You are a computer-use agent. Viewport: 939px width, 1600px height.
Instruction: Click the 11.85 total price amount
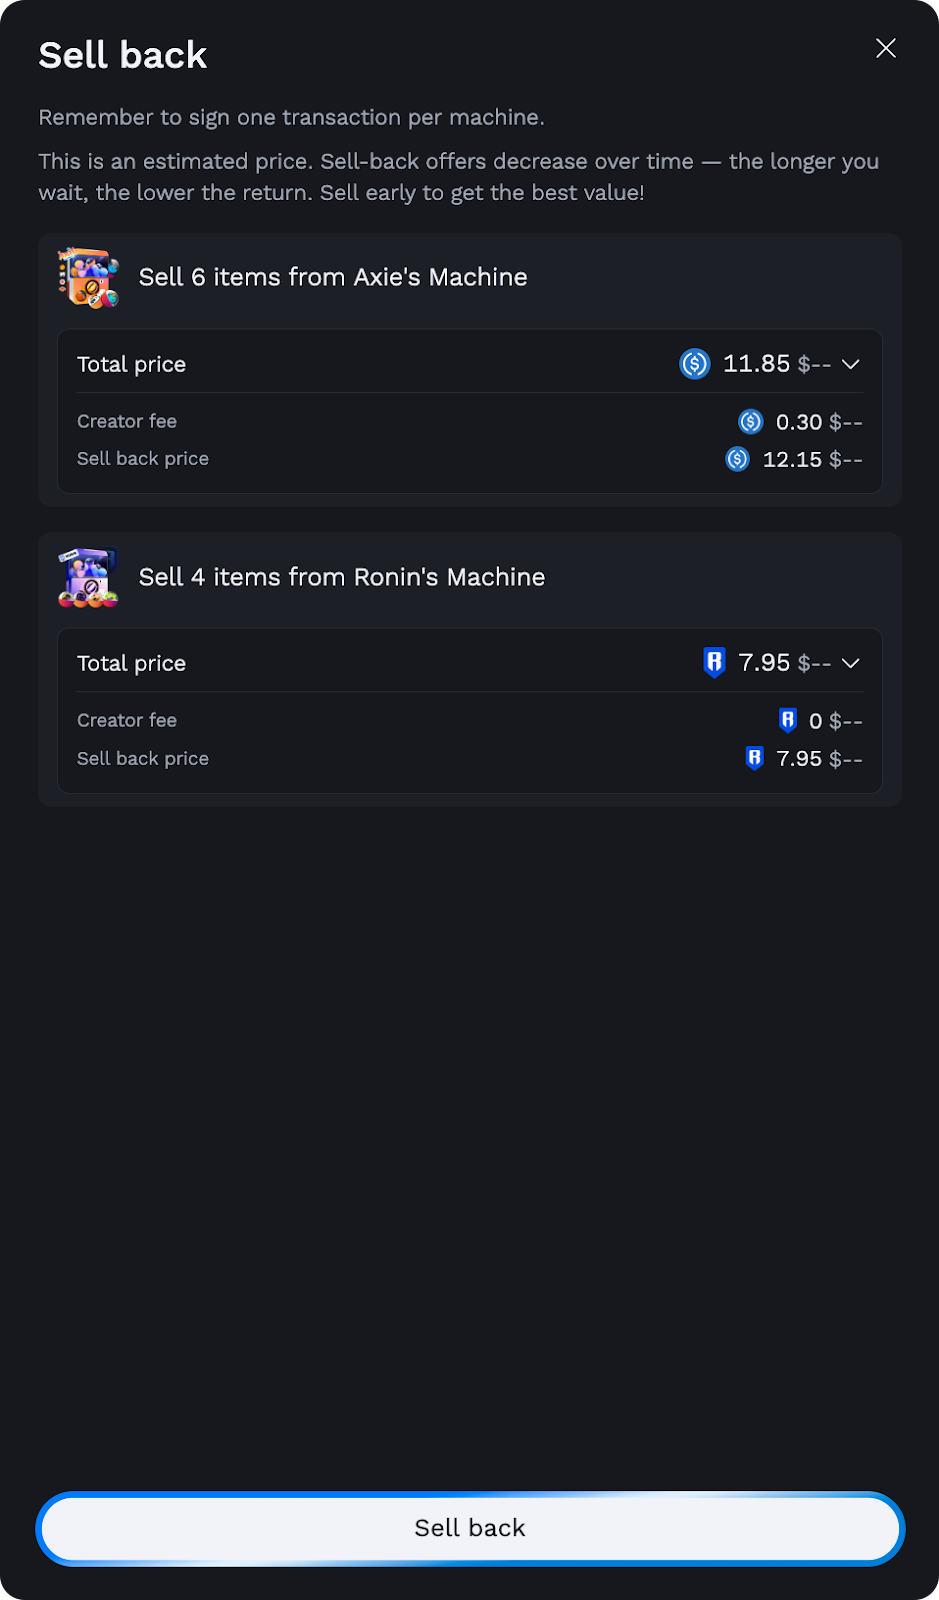(757, 364)
